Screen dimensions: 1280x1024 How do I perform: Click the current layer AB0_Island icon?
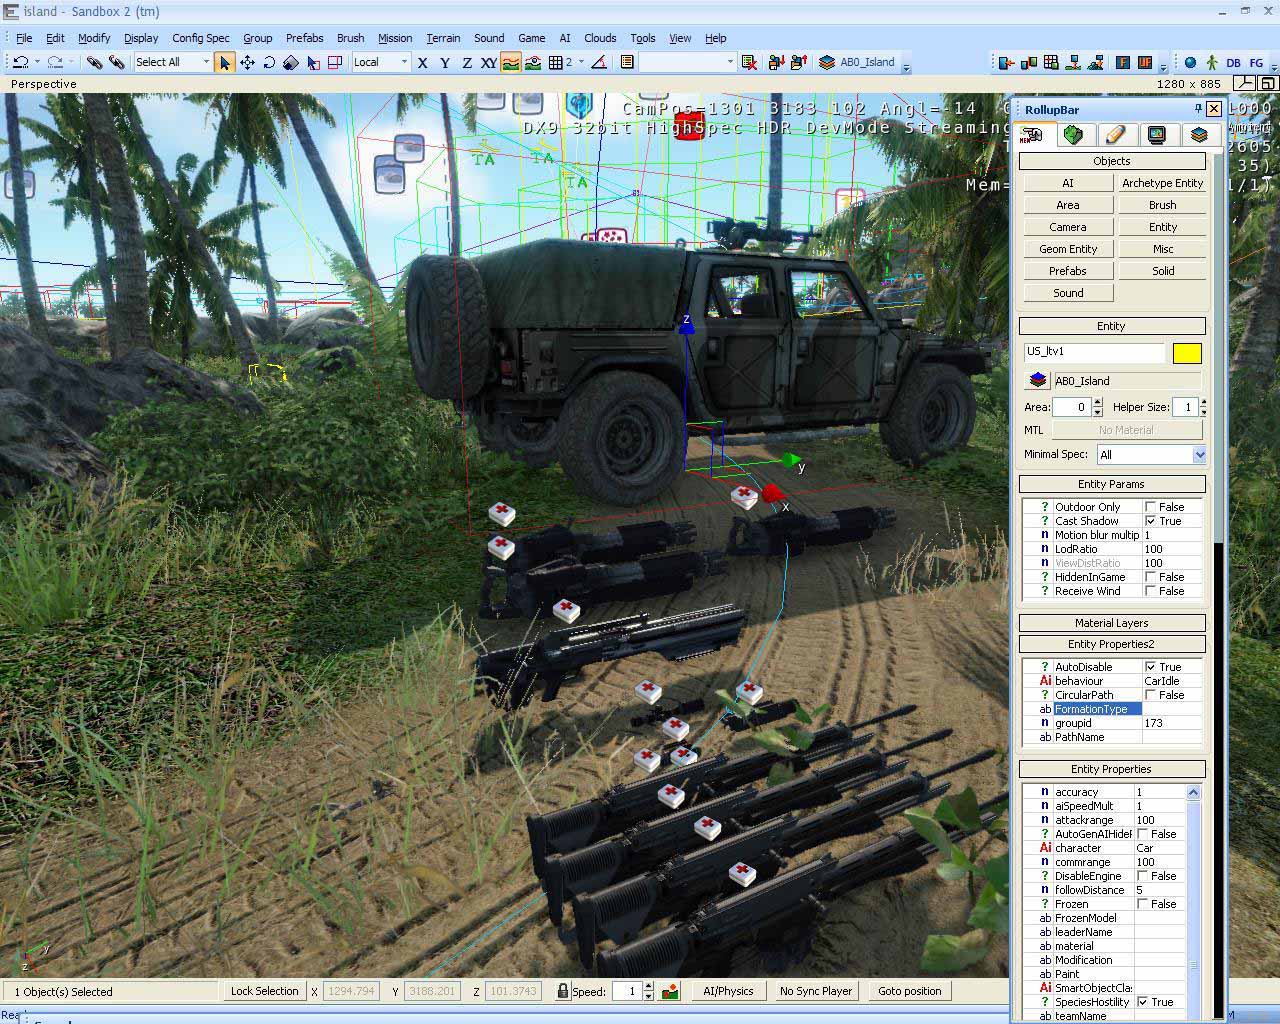pos(827,62)
